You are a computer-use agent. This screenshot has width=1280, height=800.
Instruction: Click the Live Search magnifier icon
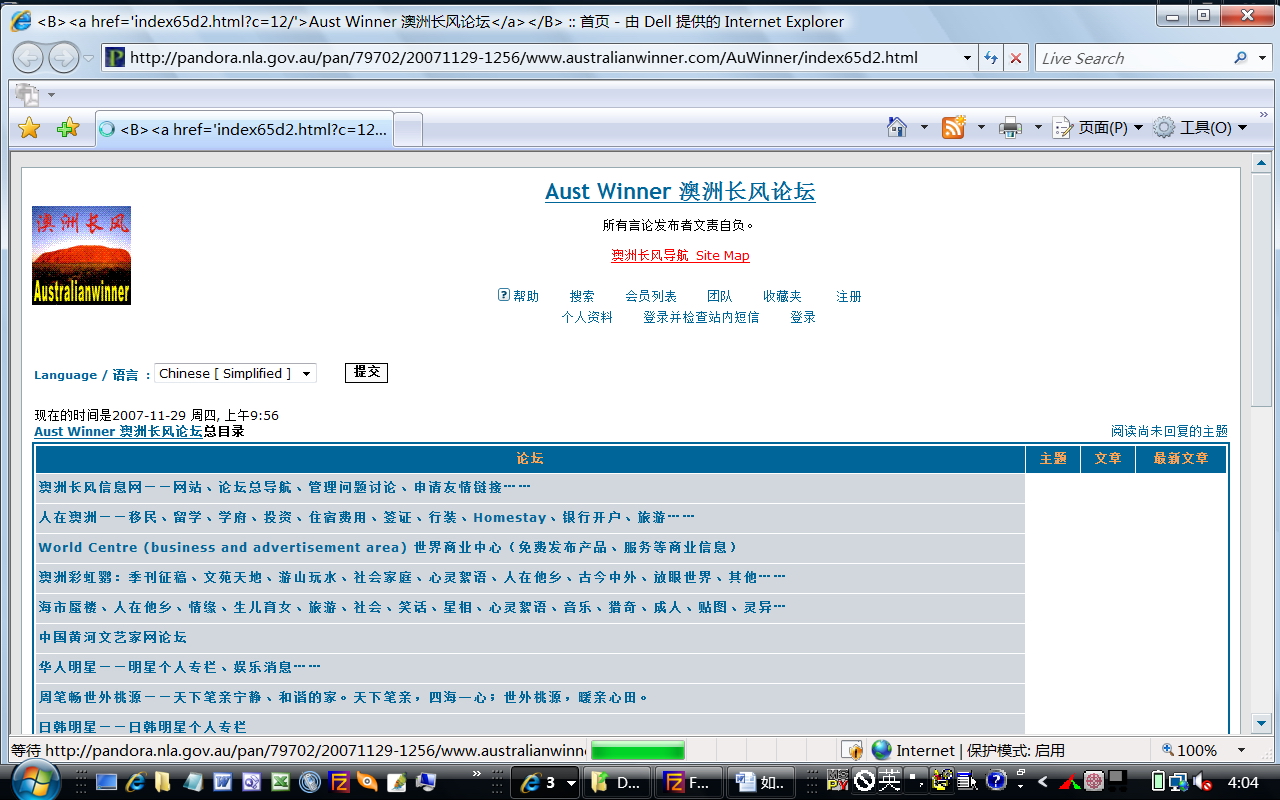[x=1240, y=58]
